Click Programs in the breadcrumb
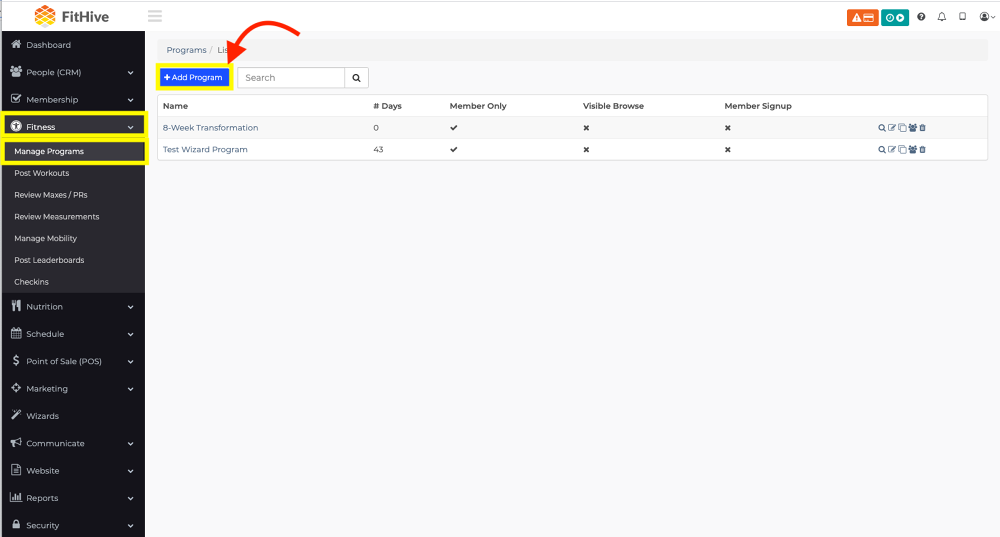 [186, 50]
